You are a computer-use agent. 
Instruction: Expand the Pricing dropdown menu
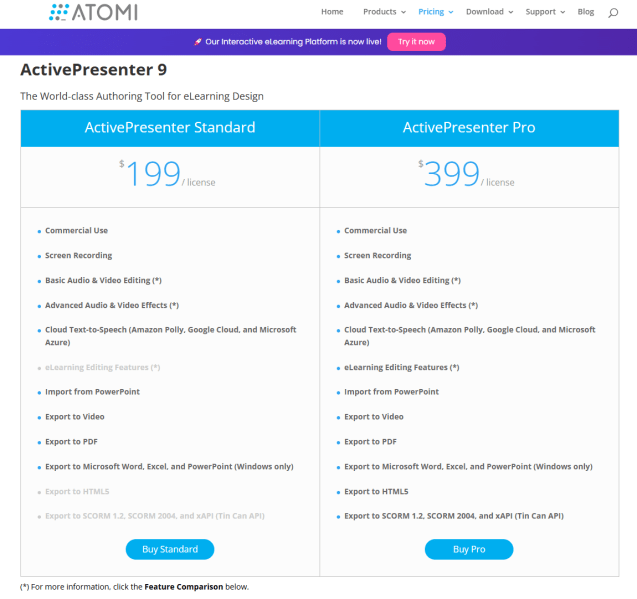436,12
